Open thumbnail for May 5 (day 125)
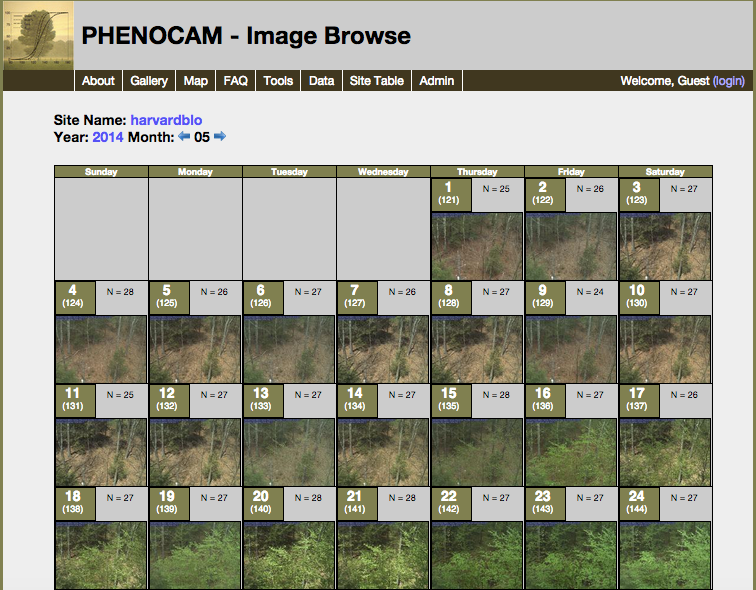The height and width of the screenshot is (590, 756). click(195, 349)
